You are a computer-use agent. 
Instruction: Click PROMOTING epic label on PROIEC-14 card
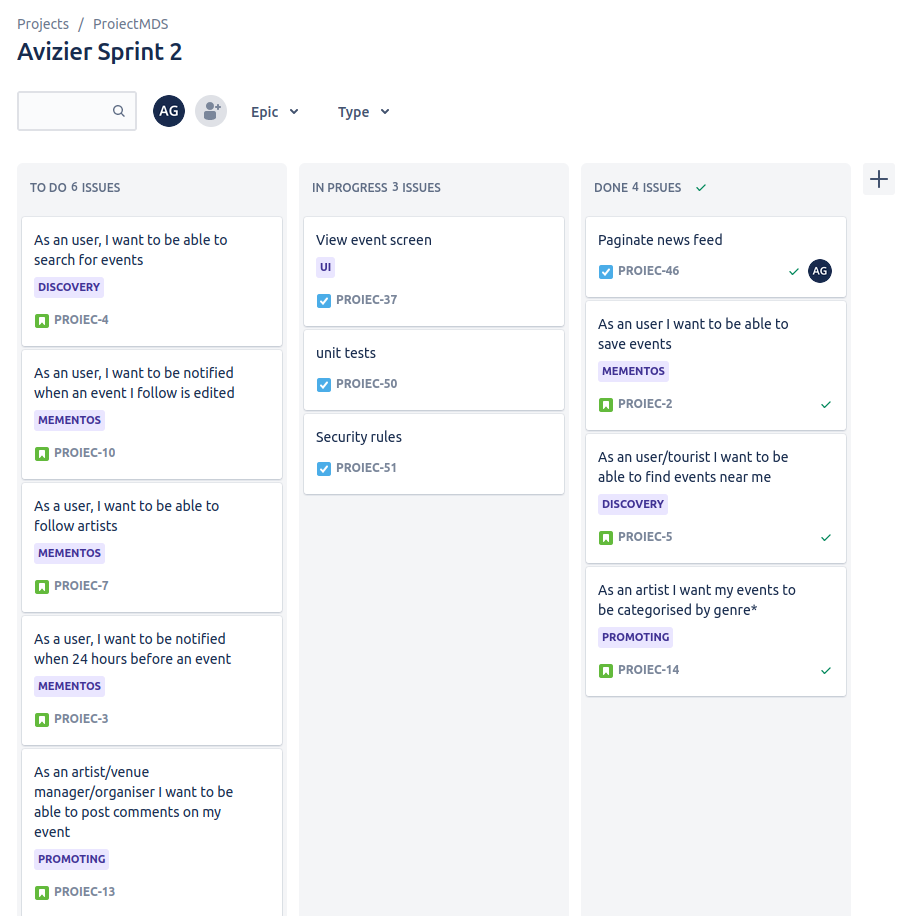(x=635, y=637)
